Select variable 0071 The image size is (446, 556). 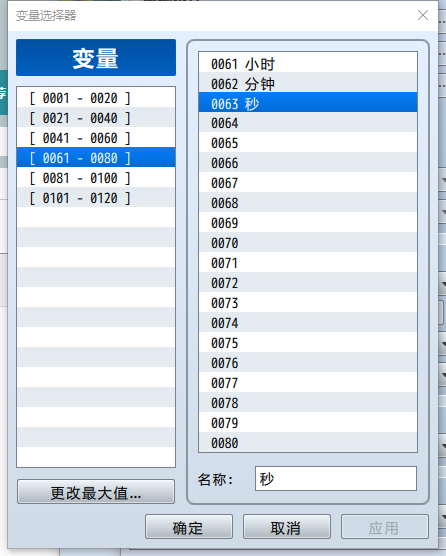308,262
